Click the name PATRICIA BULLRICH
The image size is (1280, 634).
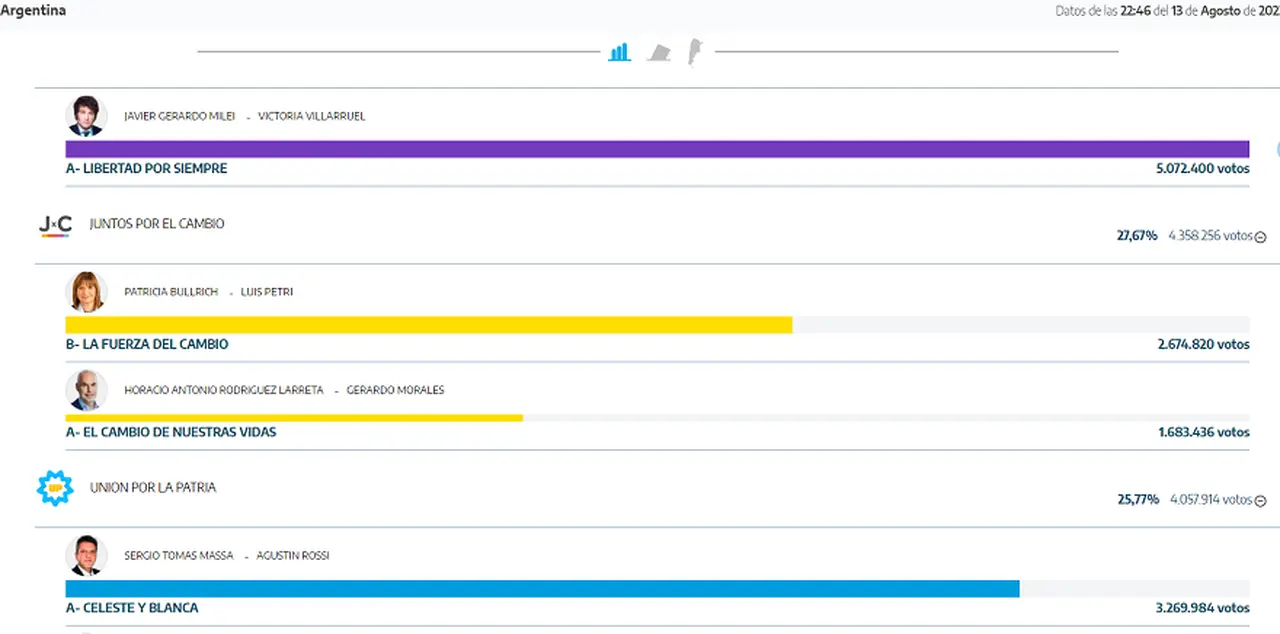[171, 292]
